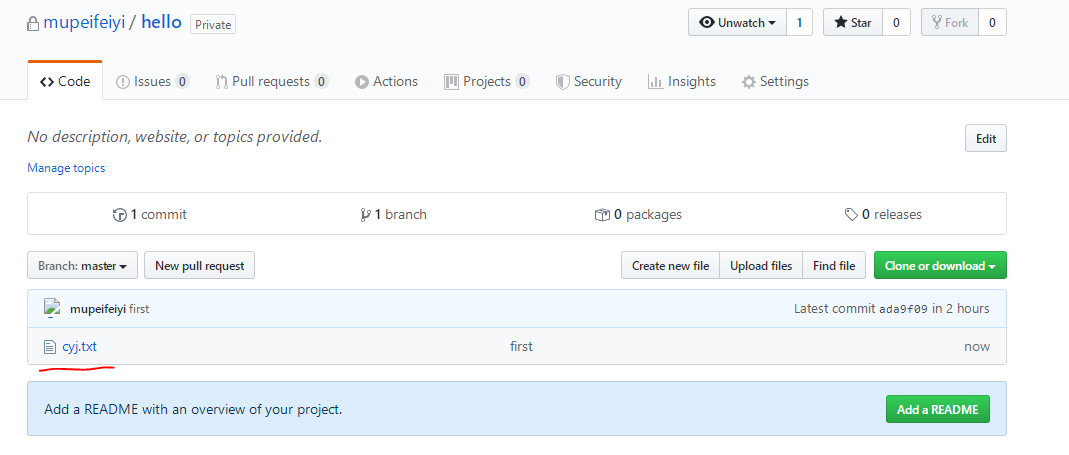The height and width of the screenshot is (455, 1069).
Task: Open the Pull requests tab
Action: 272,82
